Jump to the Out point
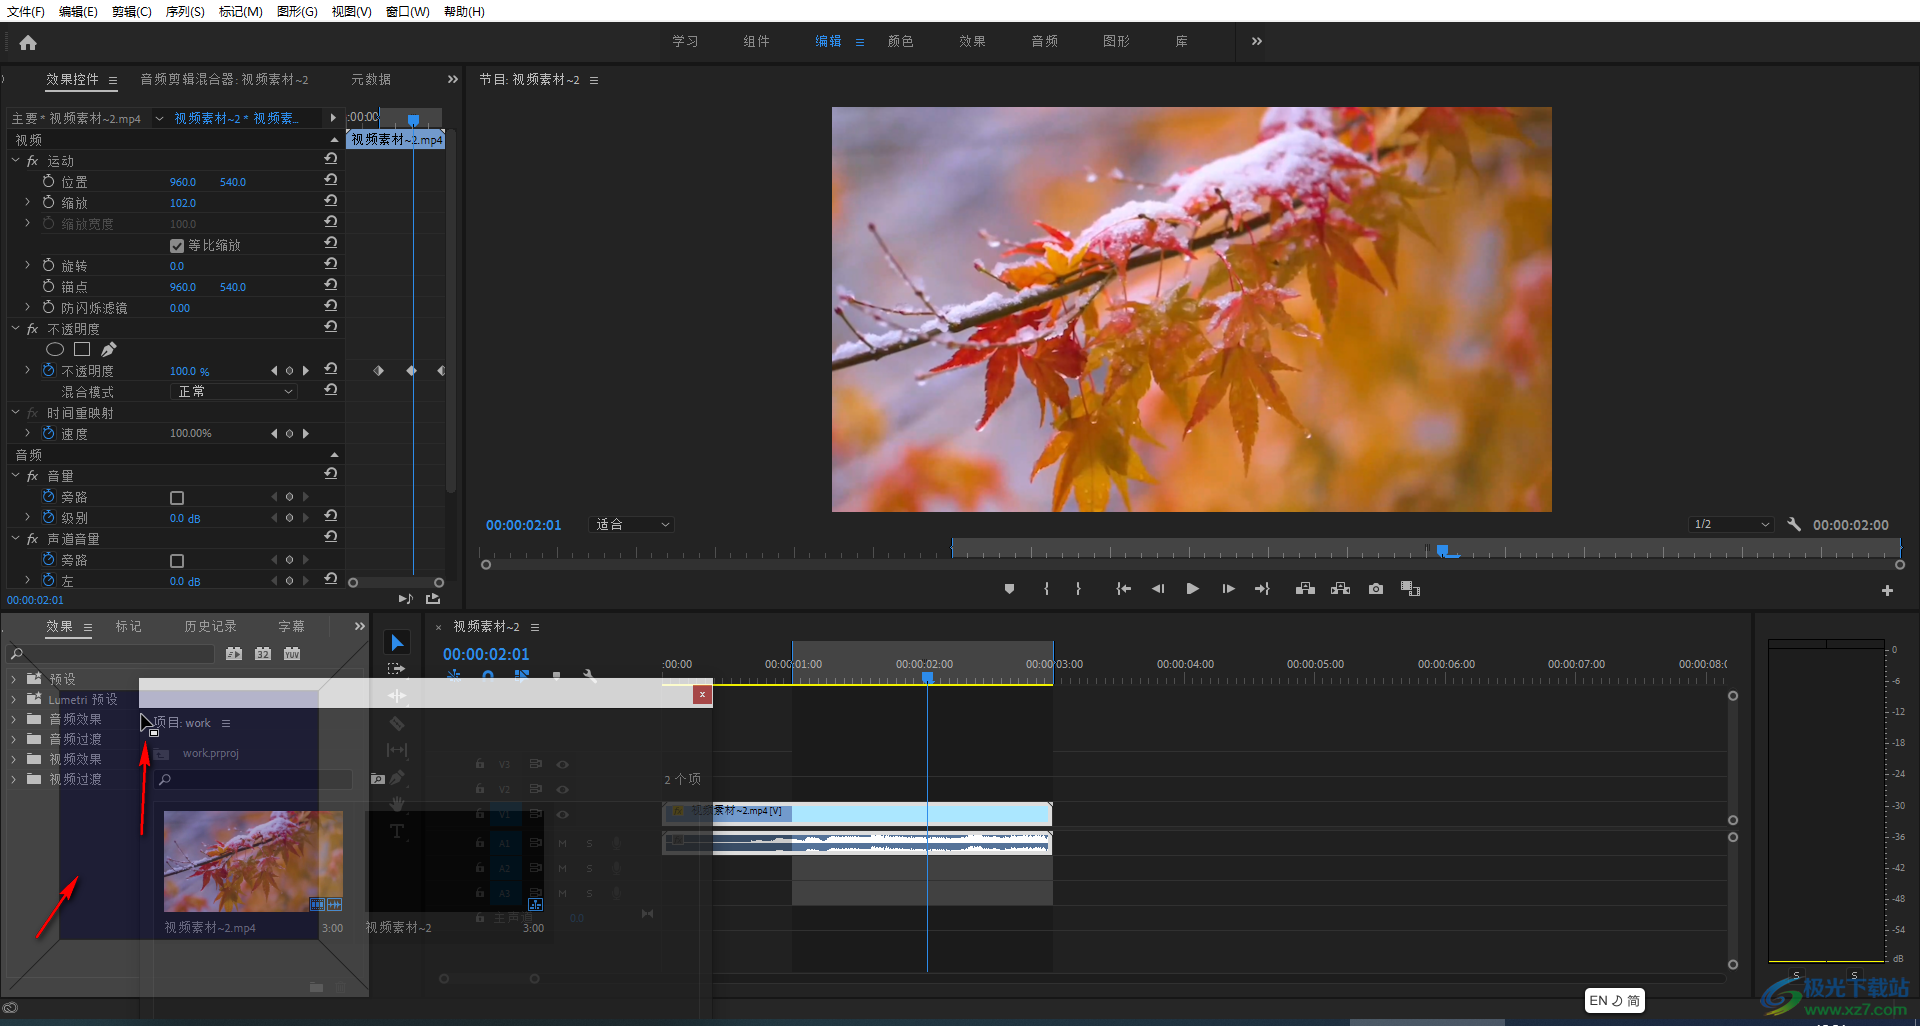 coord(1262,589)
